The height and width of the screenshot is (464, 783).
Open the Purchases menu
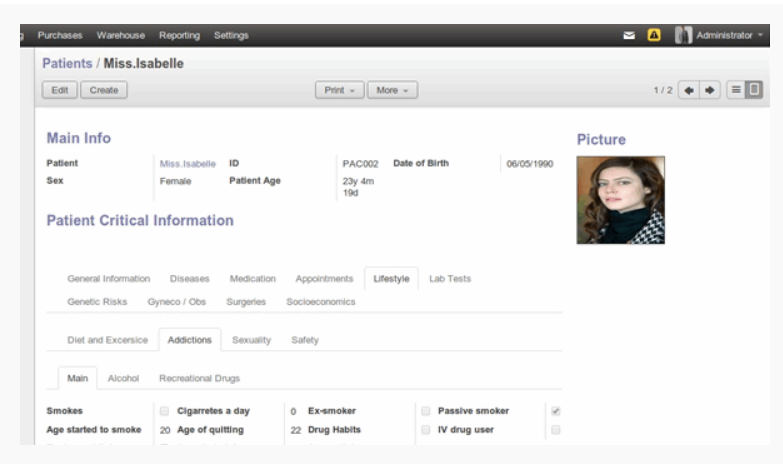click(x=60, y=35)
